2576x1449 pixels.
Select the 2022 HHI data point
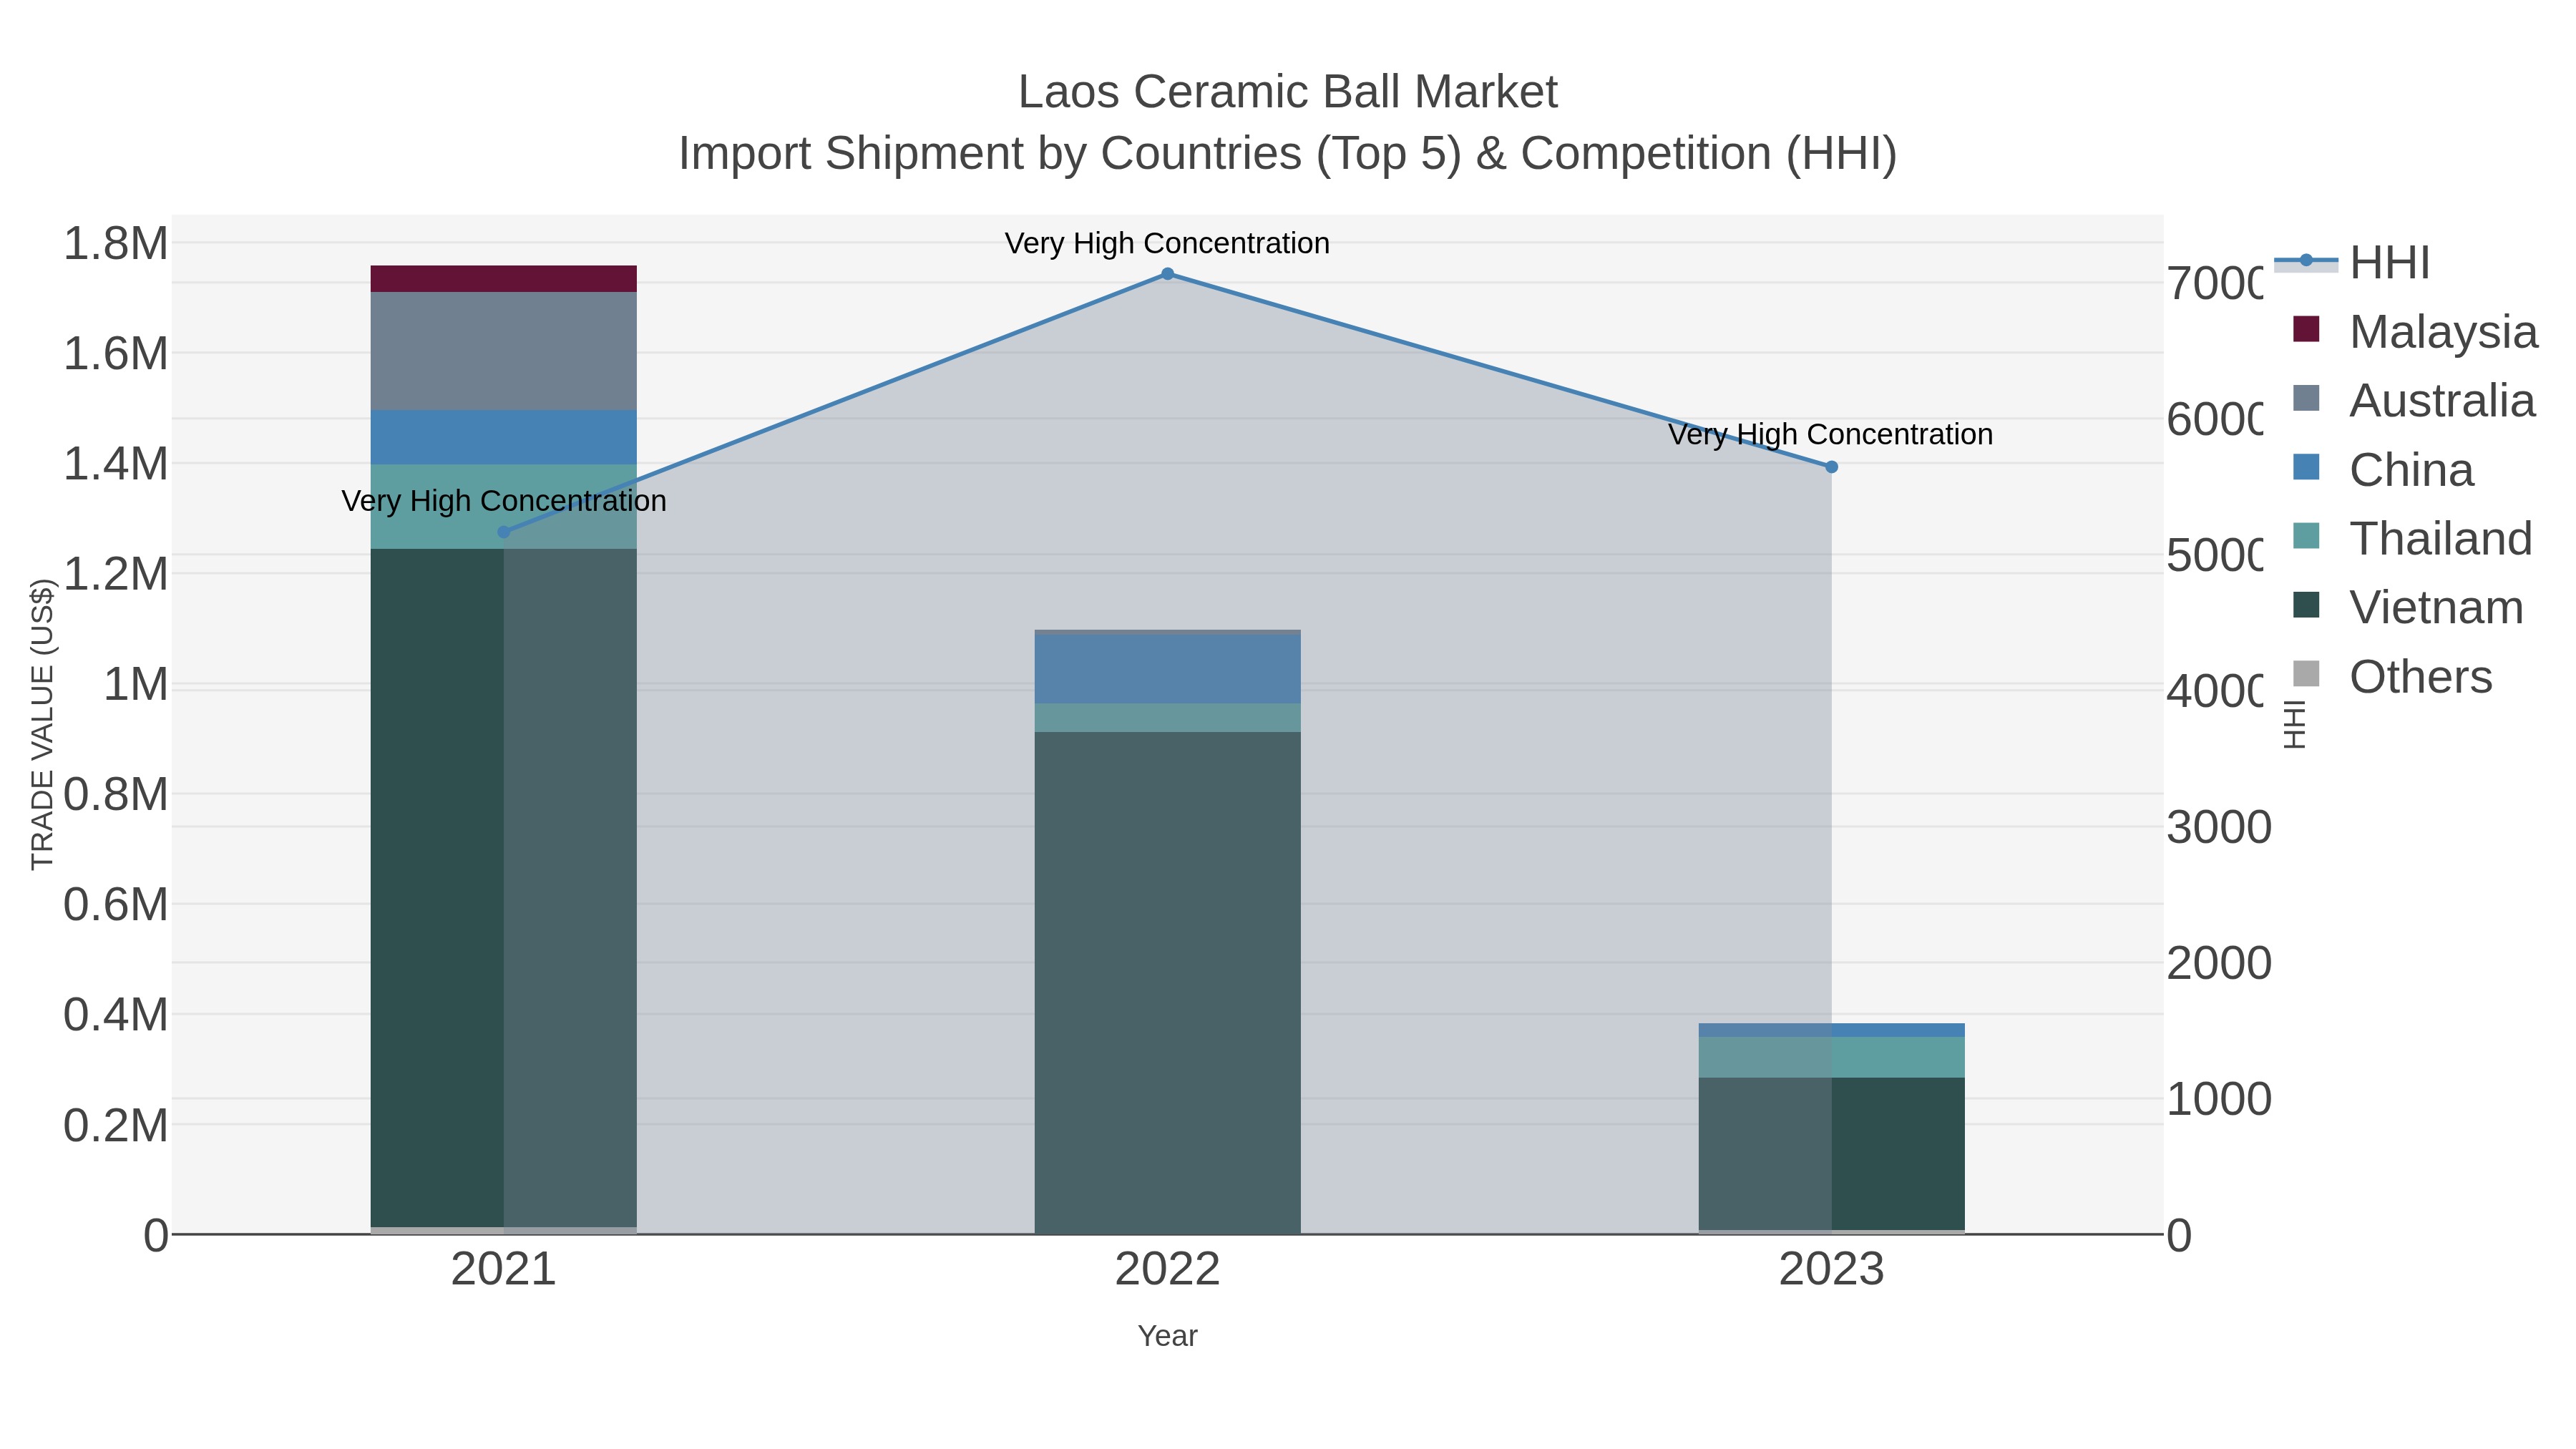[x=1167, y=274]
